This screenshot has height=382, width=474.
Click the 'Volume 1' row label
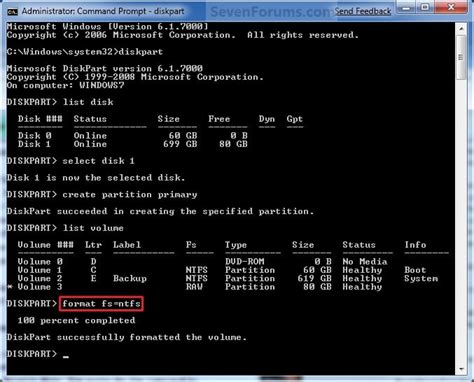click(40, 270)
